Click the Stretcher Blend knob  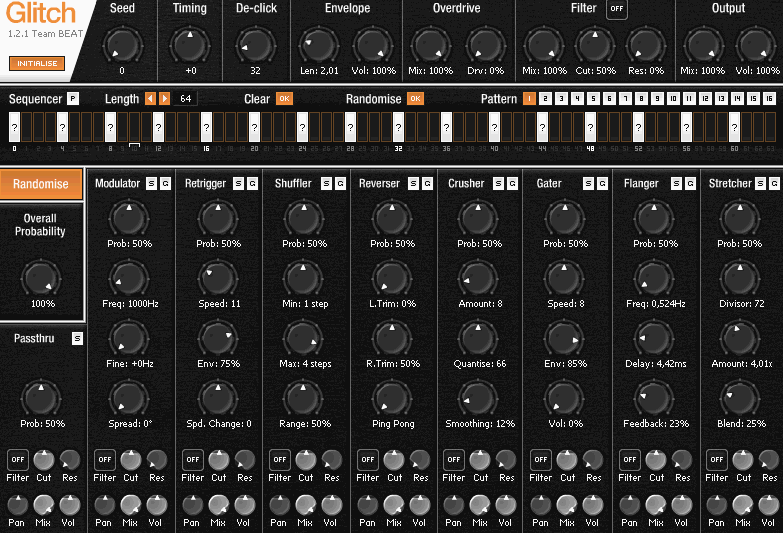point(740,399)
